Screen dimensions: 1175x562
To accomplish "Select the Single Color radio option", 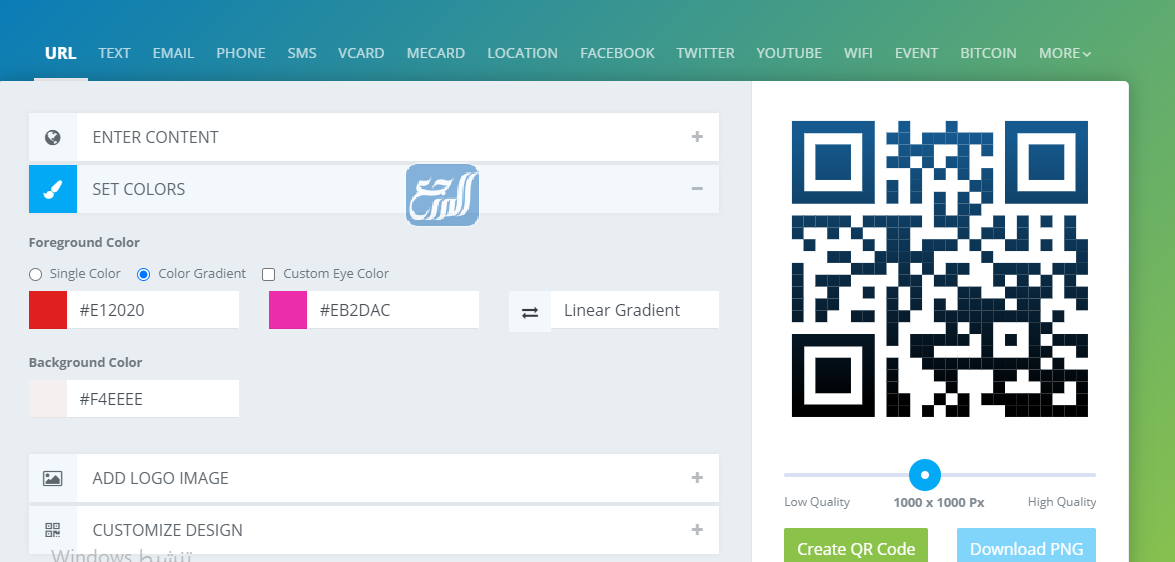I will (x=36, y=274).
